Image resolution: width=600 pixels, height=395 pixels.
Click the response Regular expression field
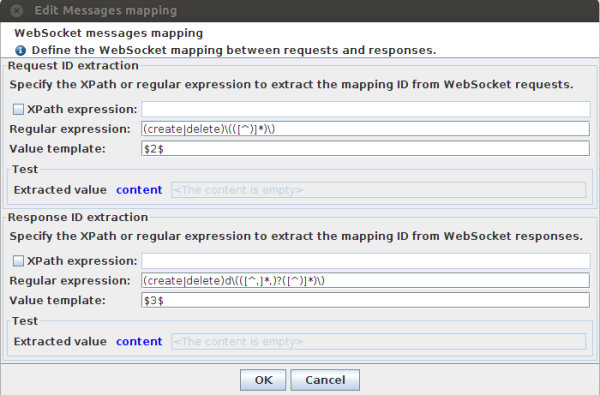365,281
